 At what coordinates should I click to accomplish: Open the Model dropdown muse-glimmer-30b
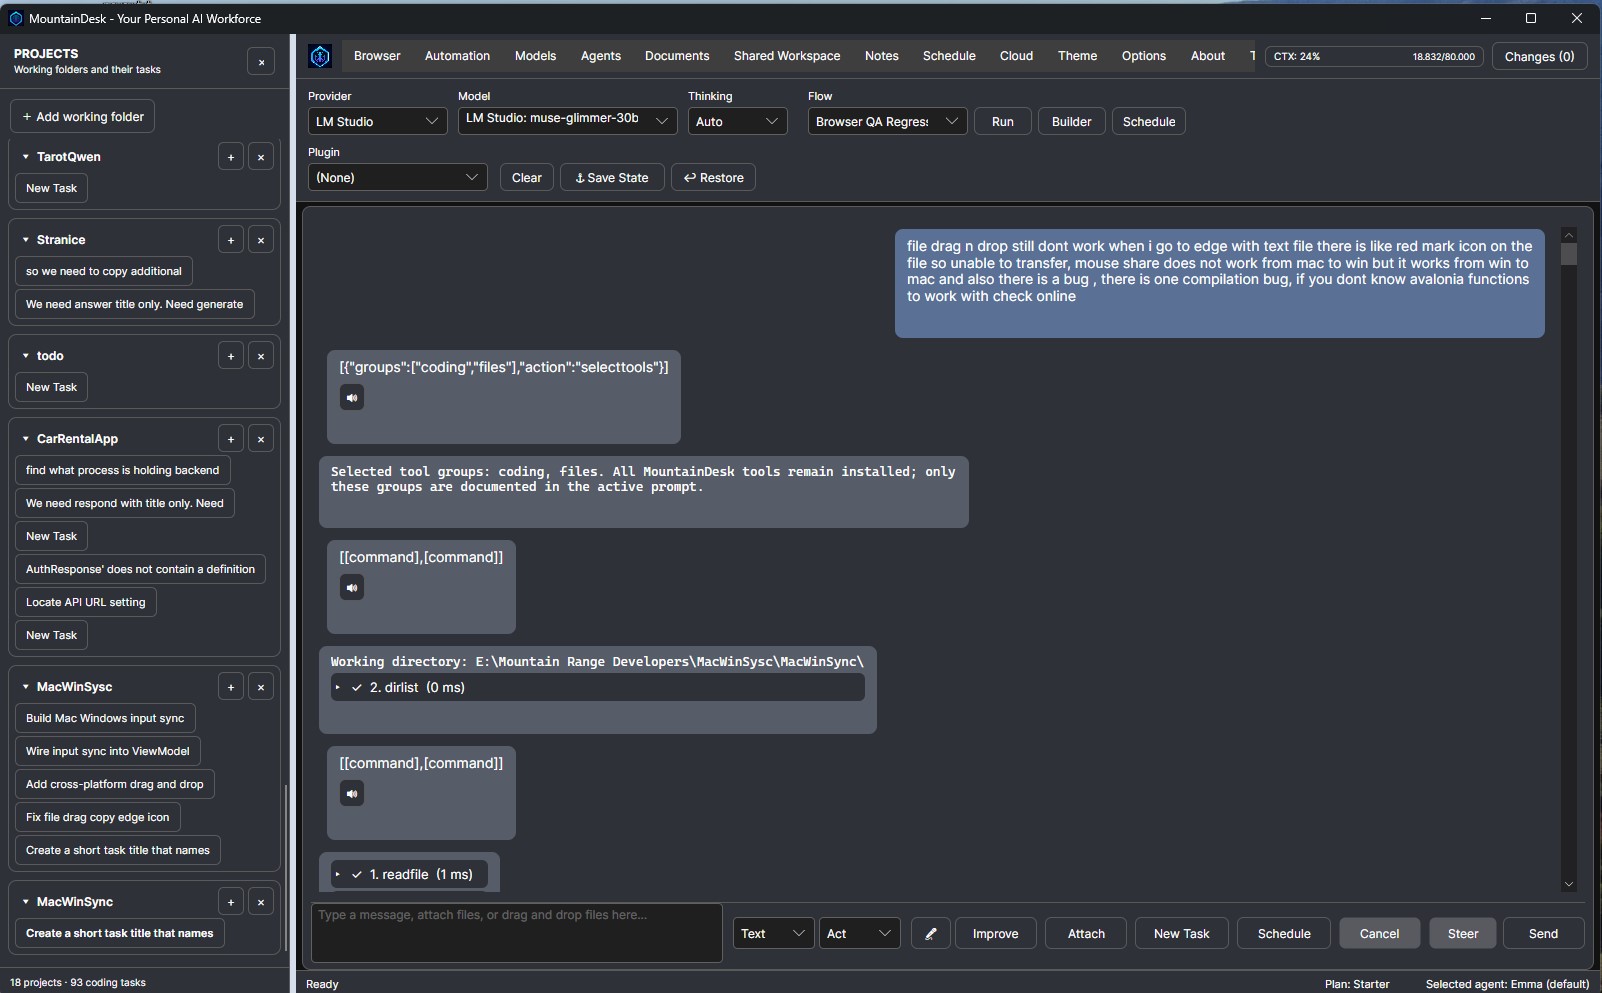point(567,121)
